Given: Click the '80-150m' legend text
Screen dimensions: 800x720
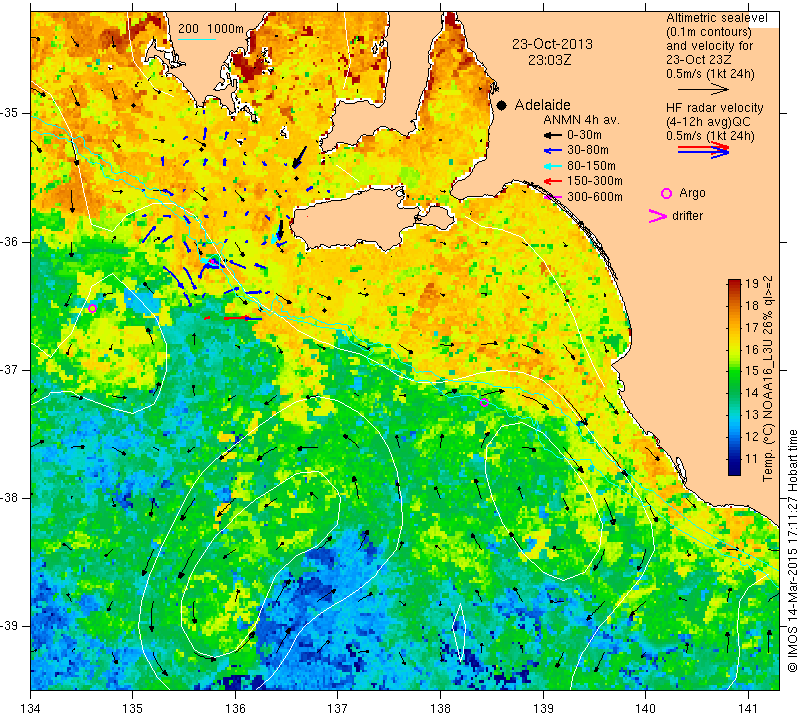Looking at the screenshot, I should (x=591, y=166).
